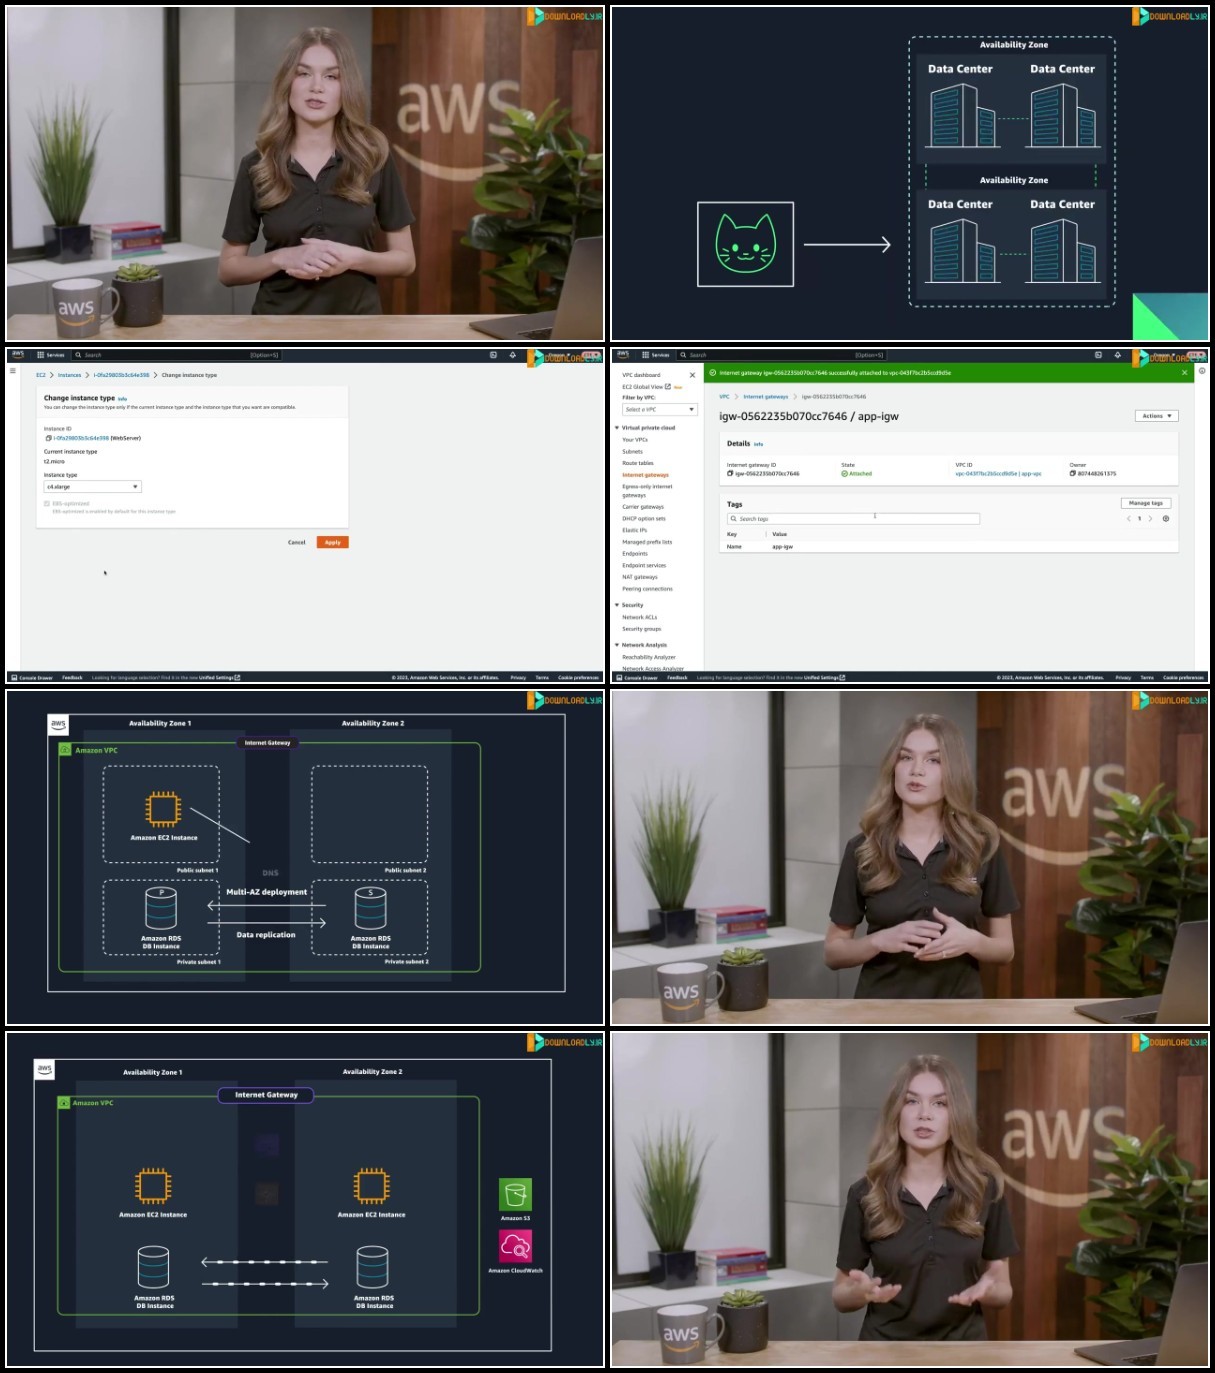Go to the next page of tags
The height and width of the screenshot is (1373, 1215).
[x=1151, y=519]
